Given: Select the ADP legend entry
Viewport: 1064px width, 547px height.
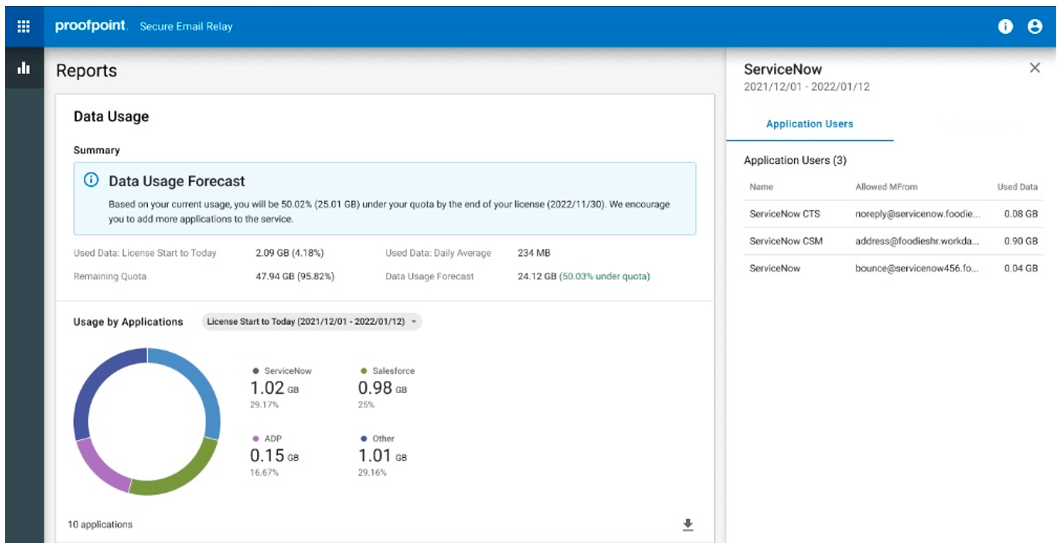Looking at the screenshot, I should pyautogui.click(x=267, y=438).
